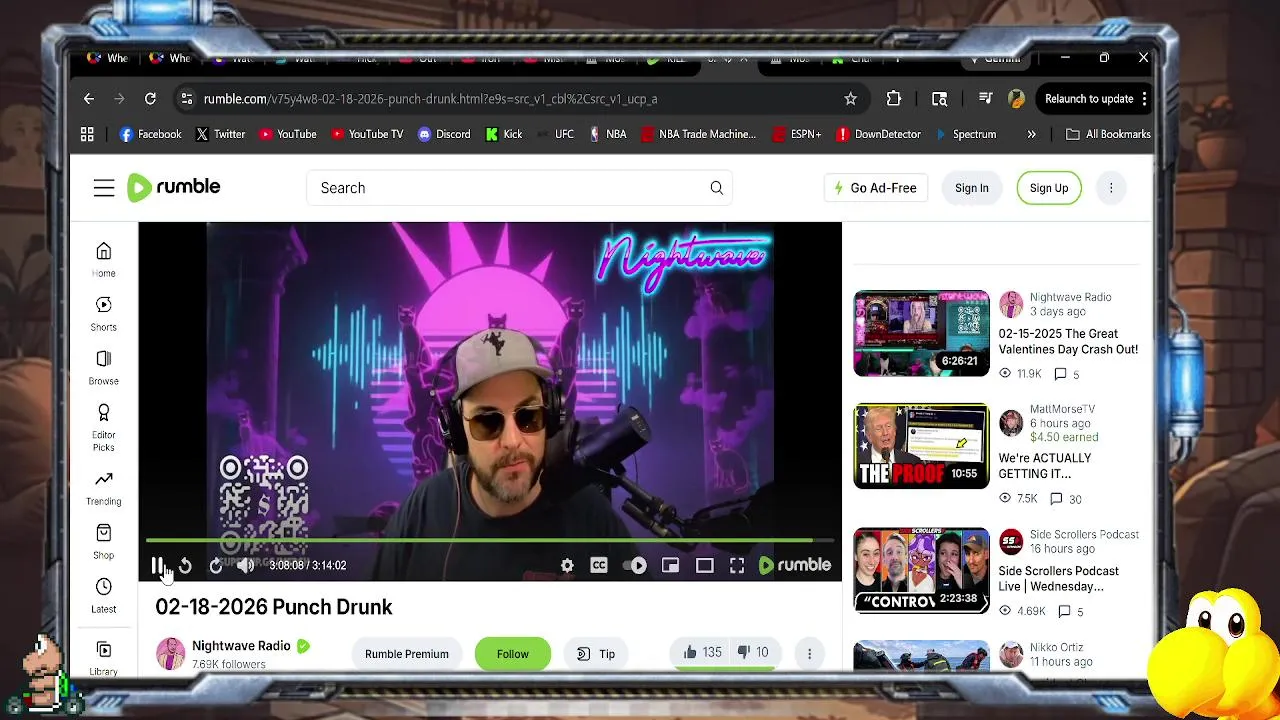Open the YouTube TV bookmark
Screen dimensions: 1280x720
pos(366,134)
